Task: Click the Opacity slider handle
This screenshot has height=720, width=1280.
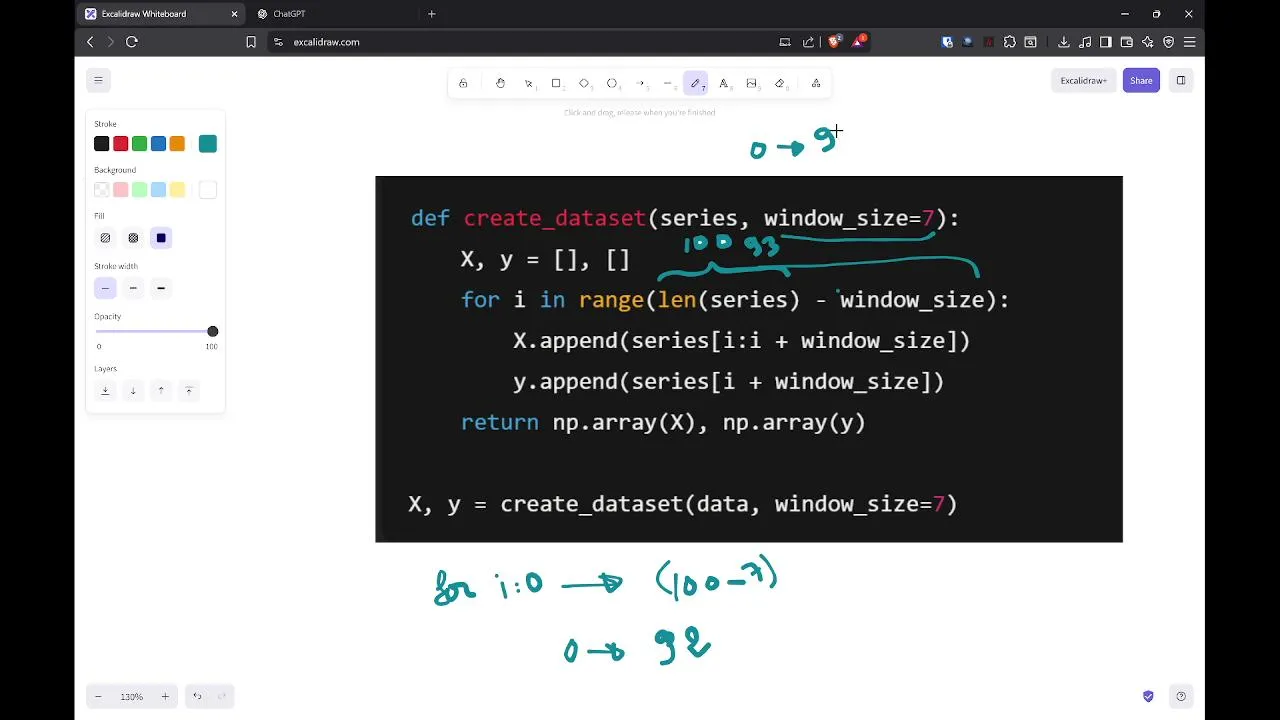Action: click(x=212, y=331)
